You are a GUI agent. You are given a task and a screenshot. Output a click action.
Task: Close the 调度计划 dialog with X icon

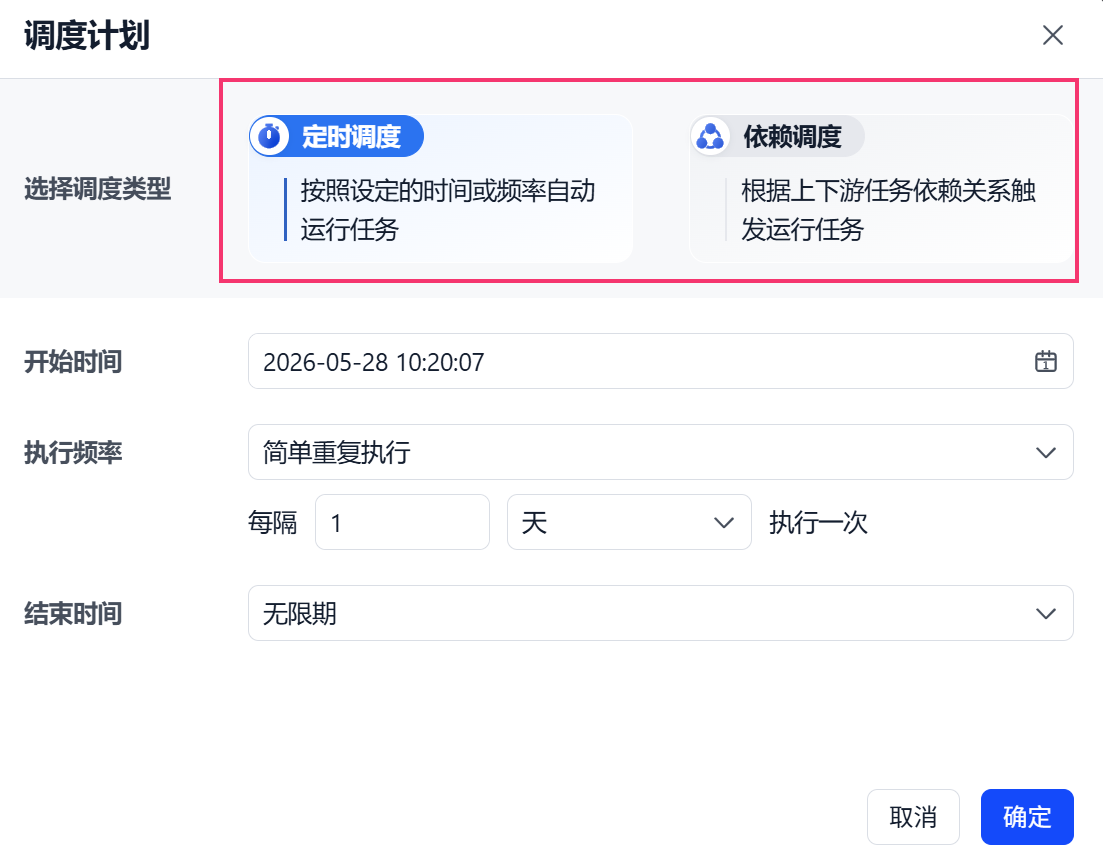pos(1052,35)
